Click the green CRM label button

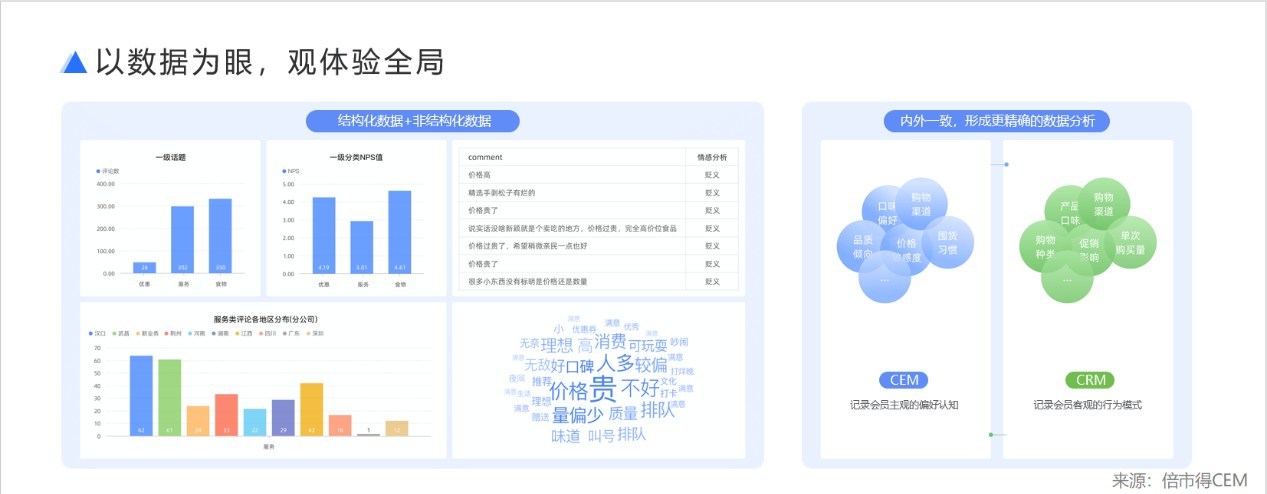1089,380
